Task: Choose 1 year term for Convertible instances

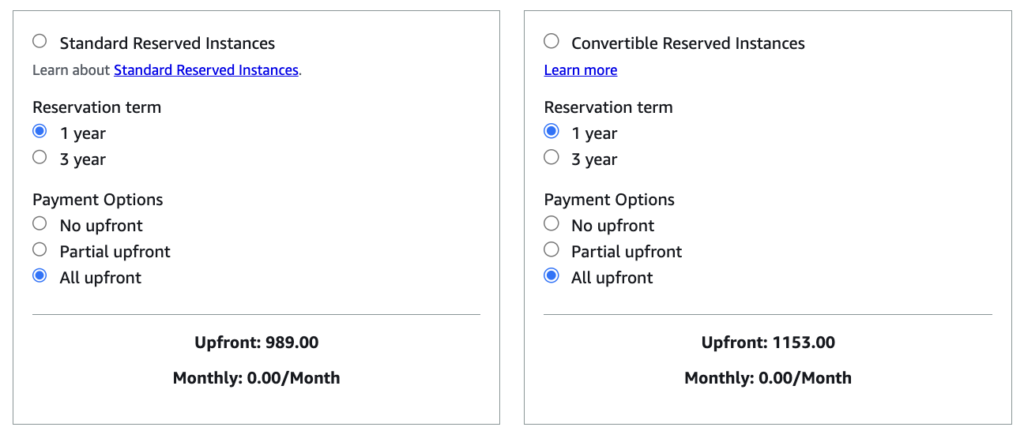Action: [551, 131]
